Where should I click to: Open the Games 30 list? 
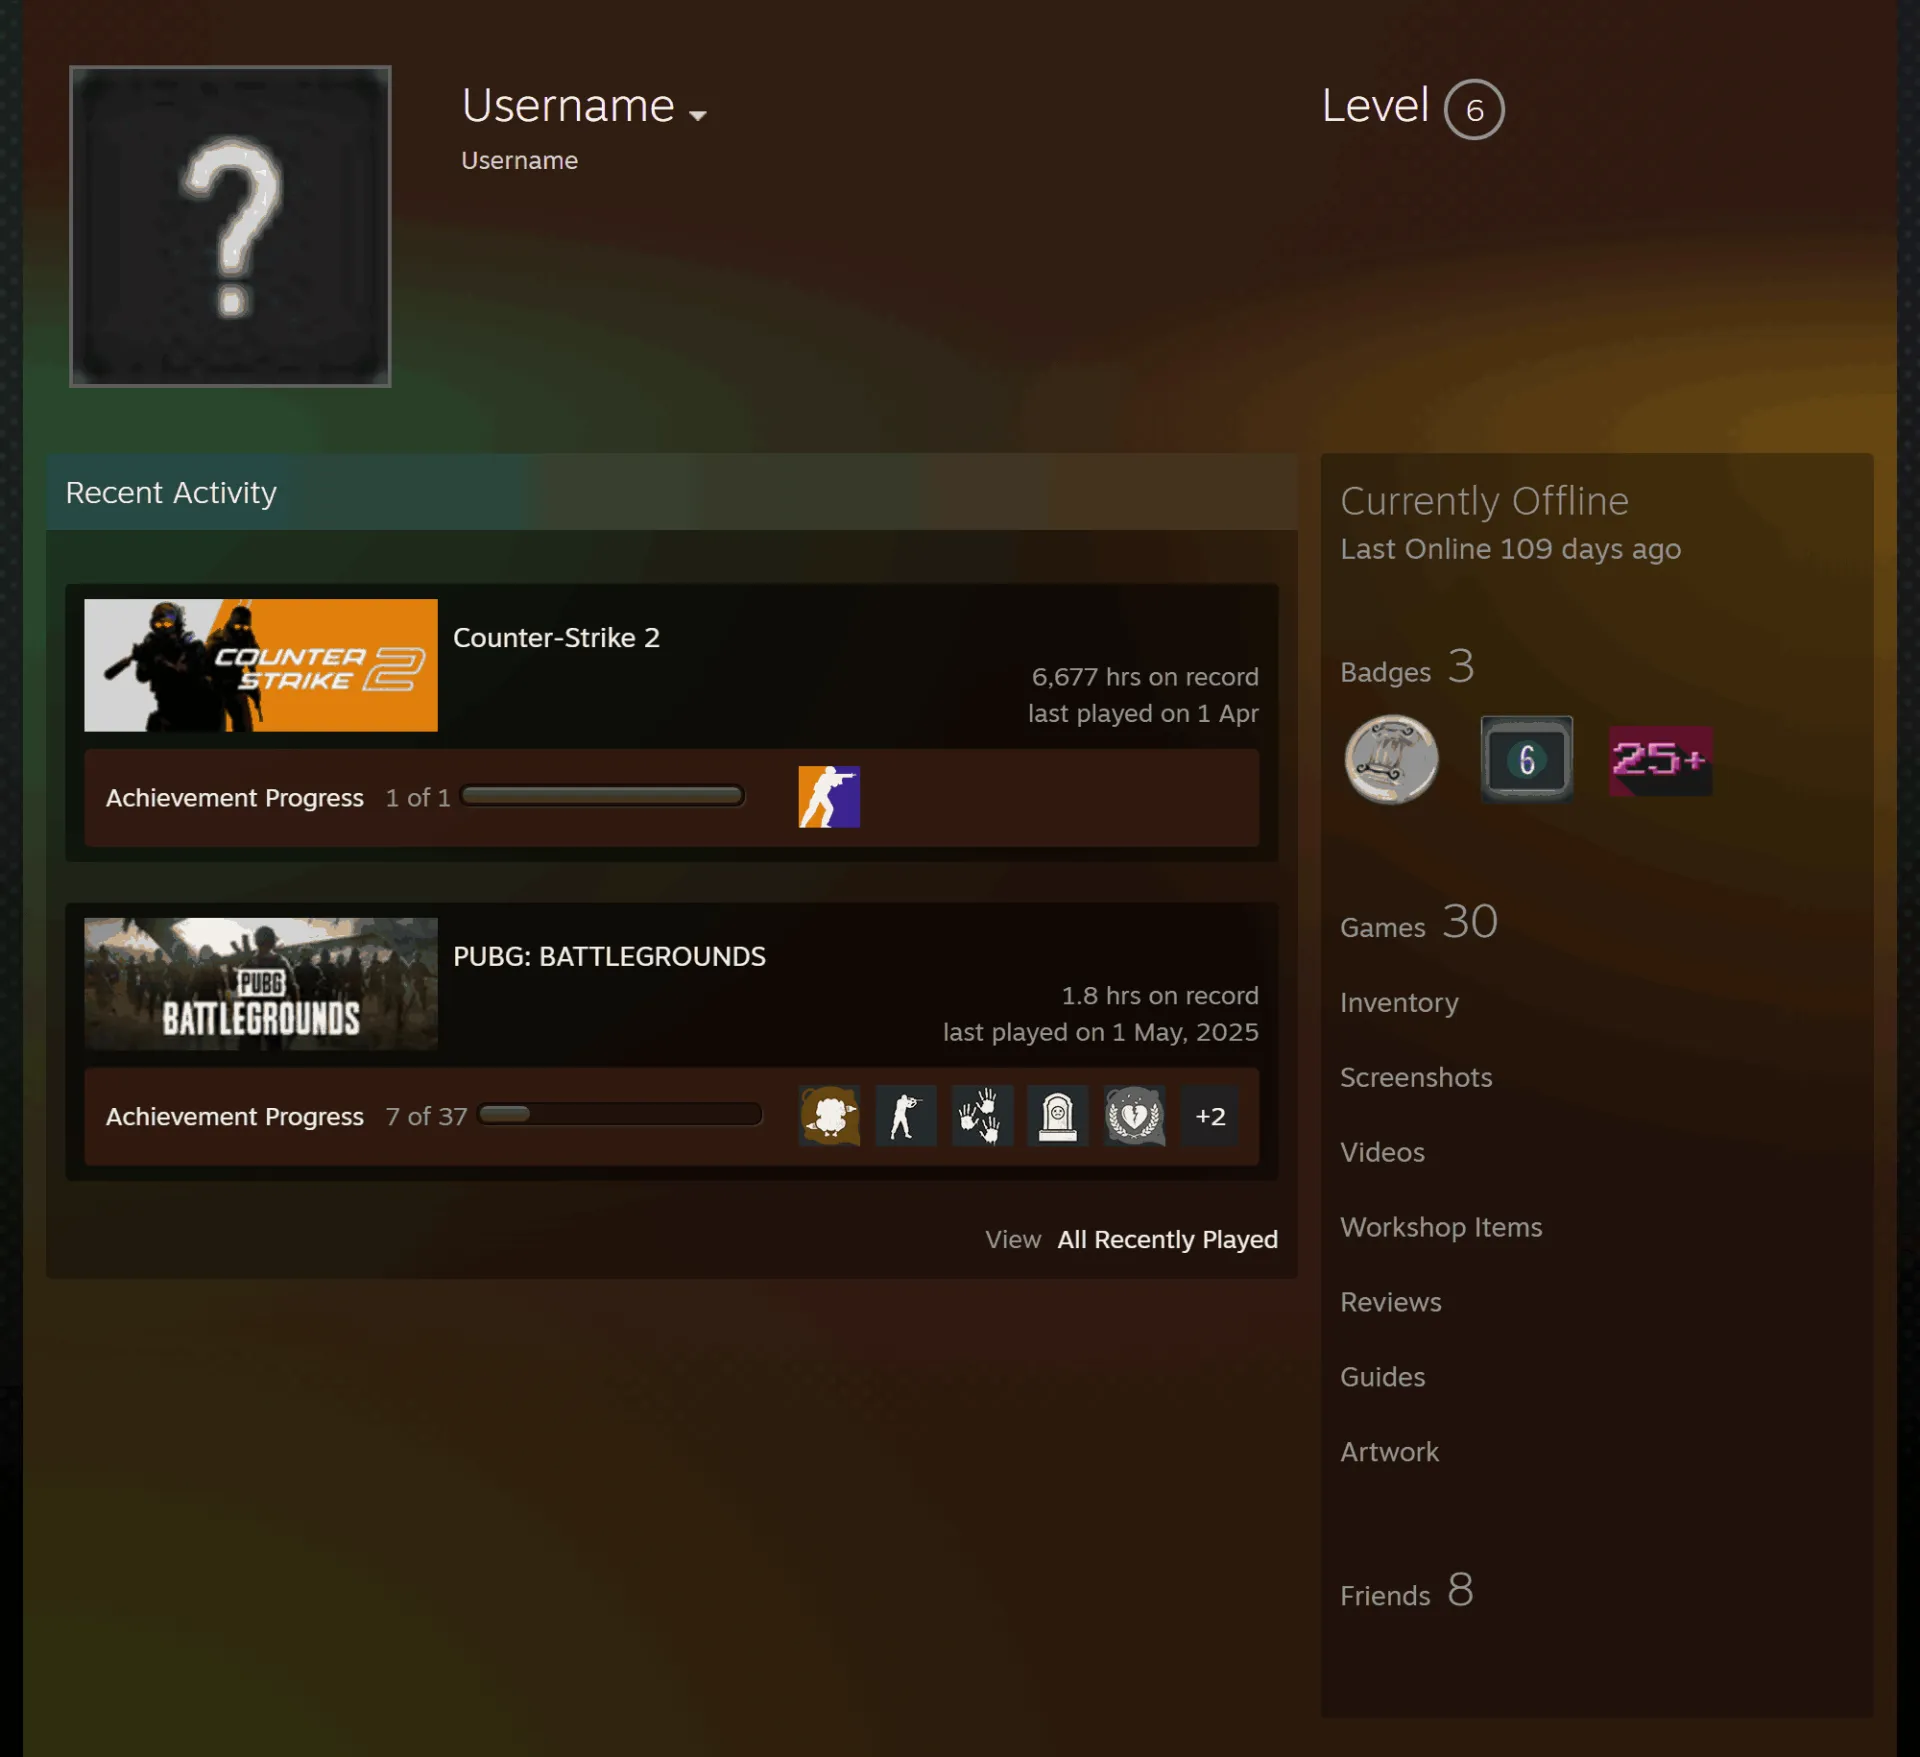[x=1419, y=922]
